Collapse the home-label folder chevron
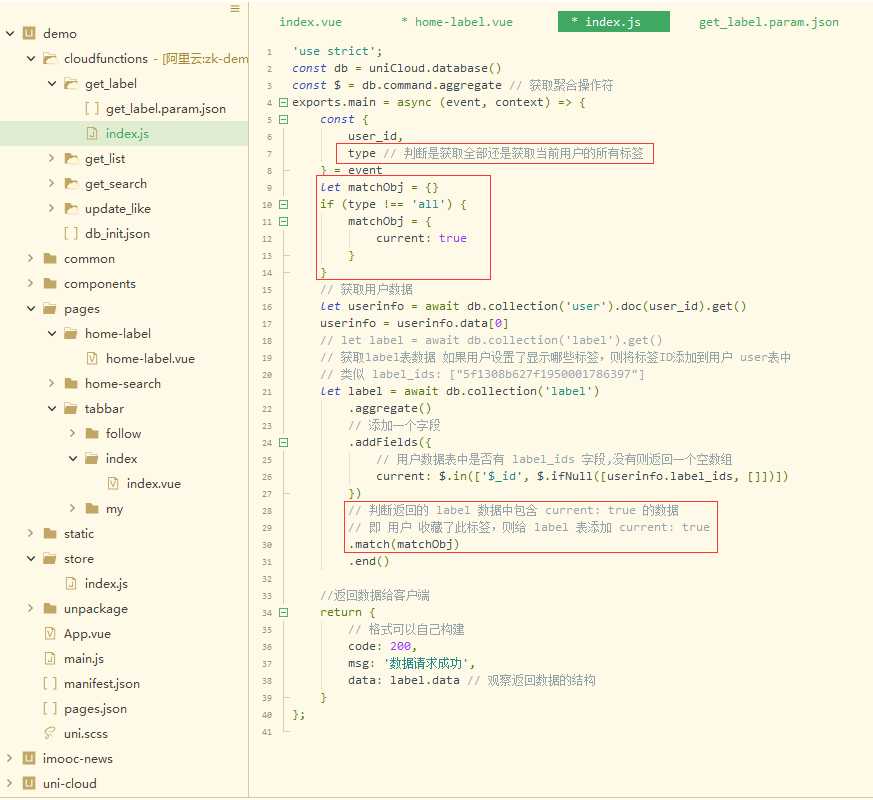 52,333
